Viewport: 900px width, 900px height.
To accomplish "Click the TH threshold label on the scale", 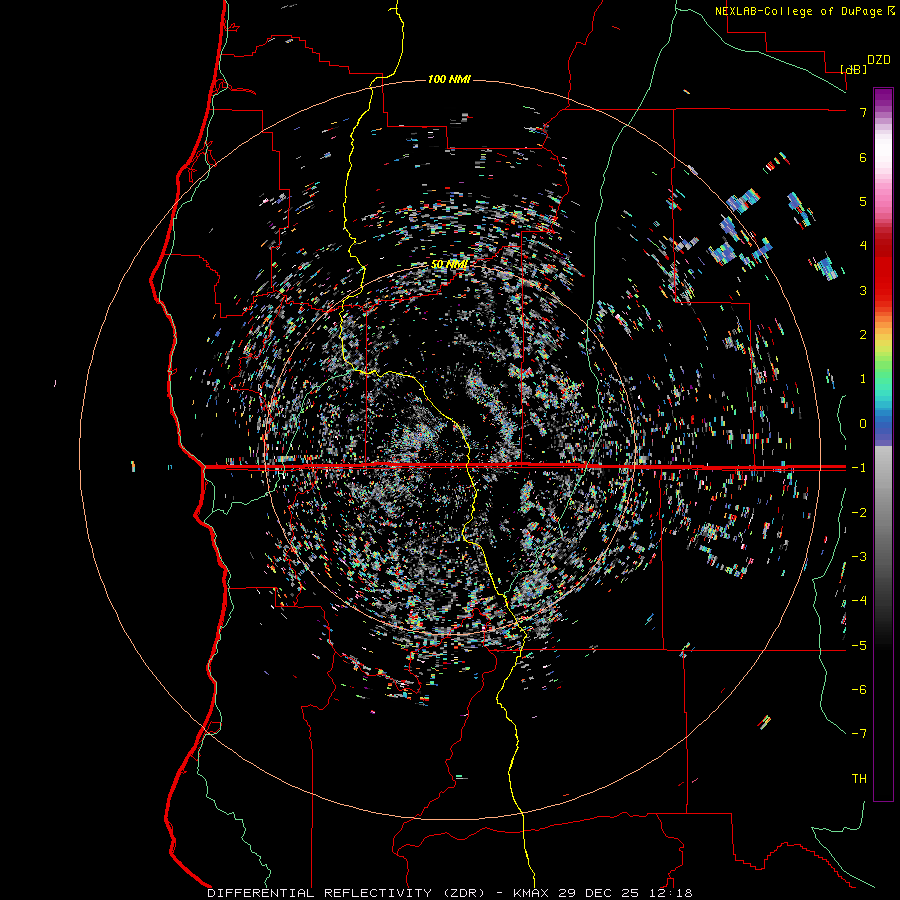I will (859, 779).
